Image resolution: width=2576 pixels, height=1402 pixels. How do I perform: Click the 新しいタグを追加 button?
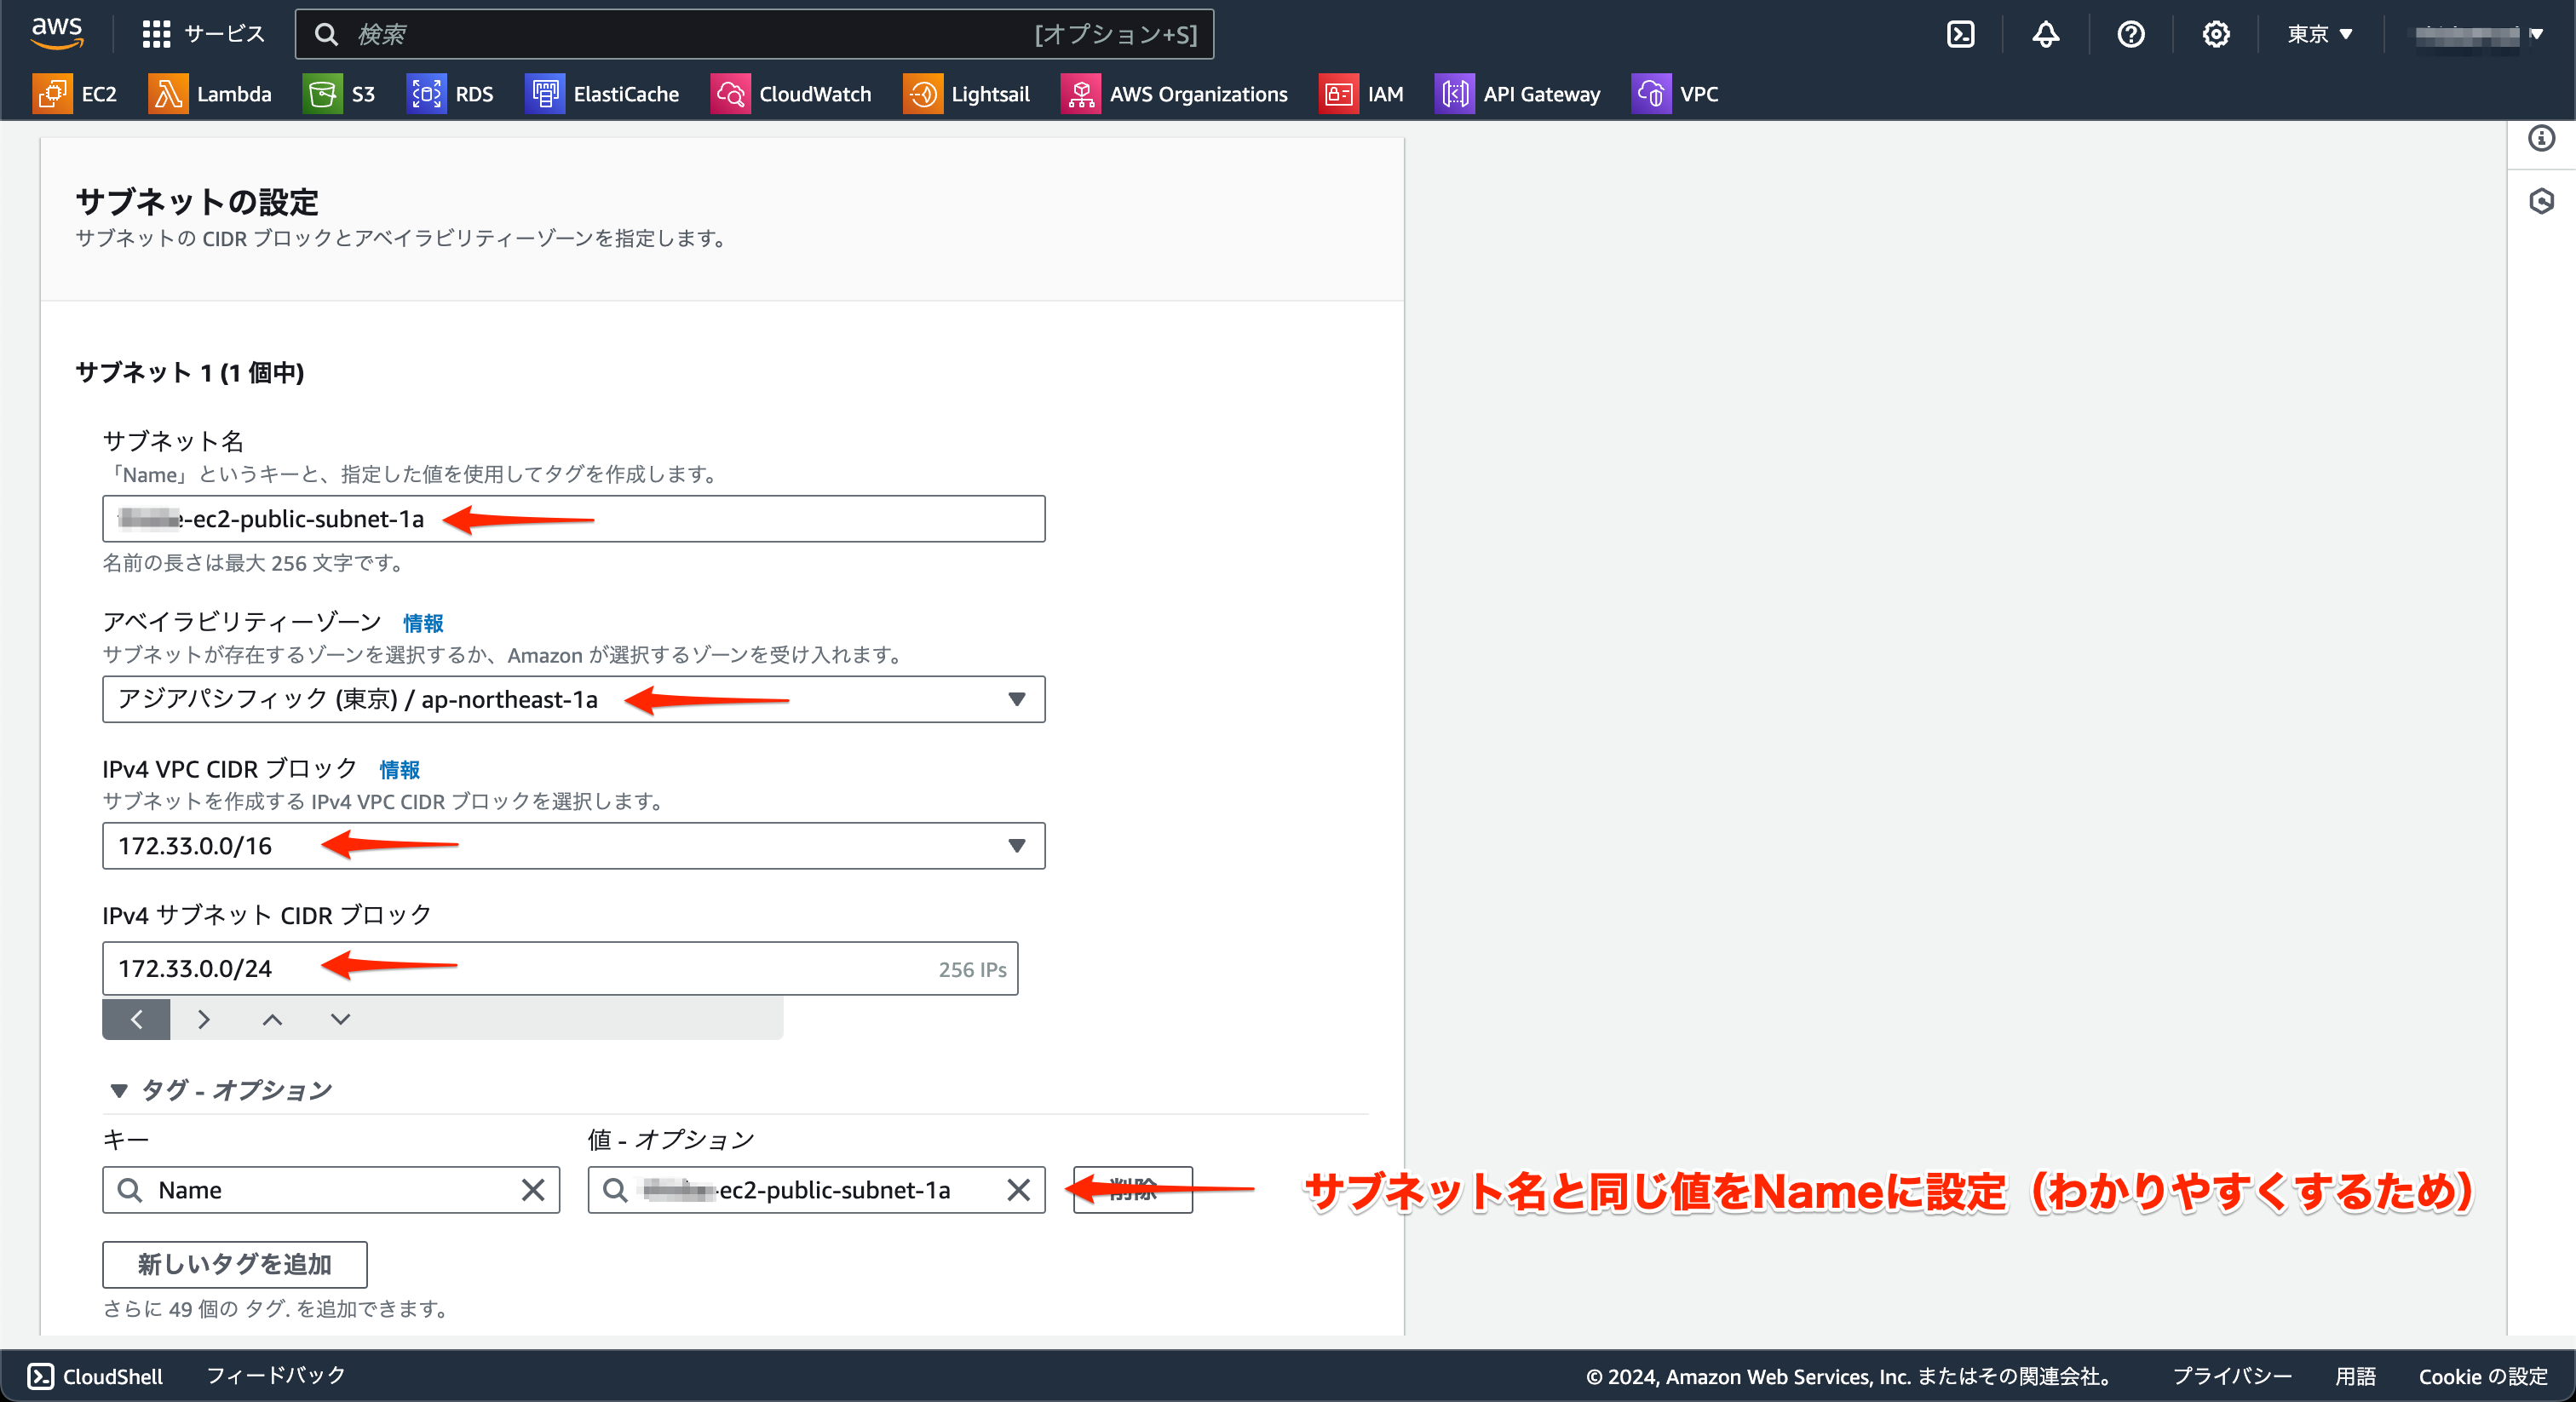pos(234,1264)
